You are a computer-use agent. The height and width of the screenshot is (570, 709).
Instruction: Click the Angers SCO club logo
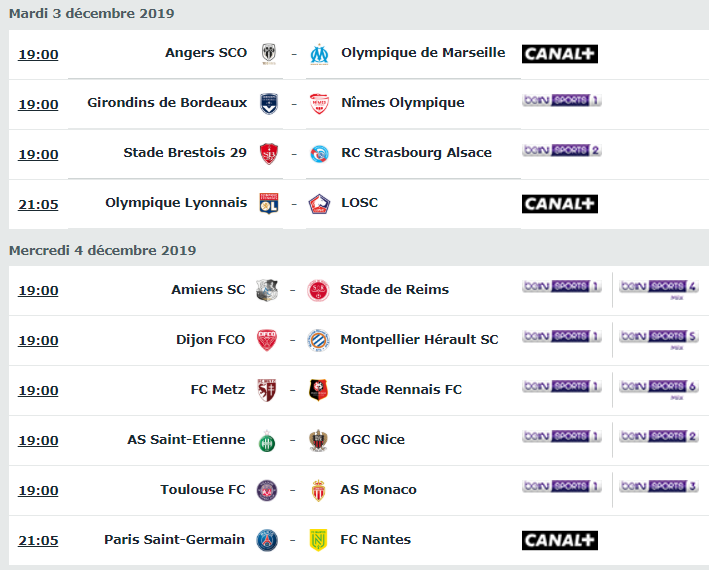269,54
